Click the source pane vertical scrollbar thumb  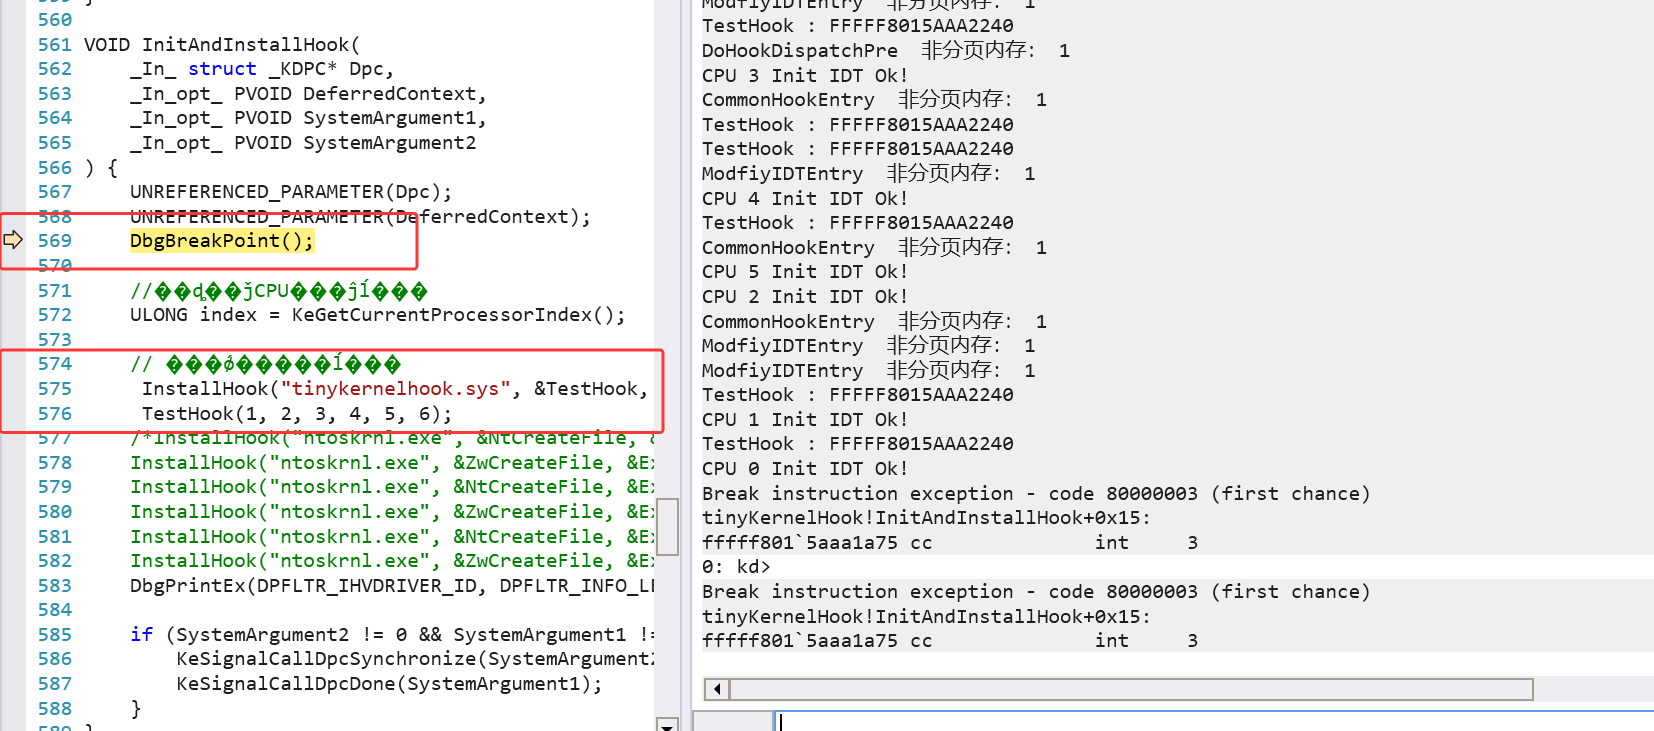(x=667, y=526)
